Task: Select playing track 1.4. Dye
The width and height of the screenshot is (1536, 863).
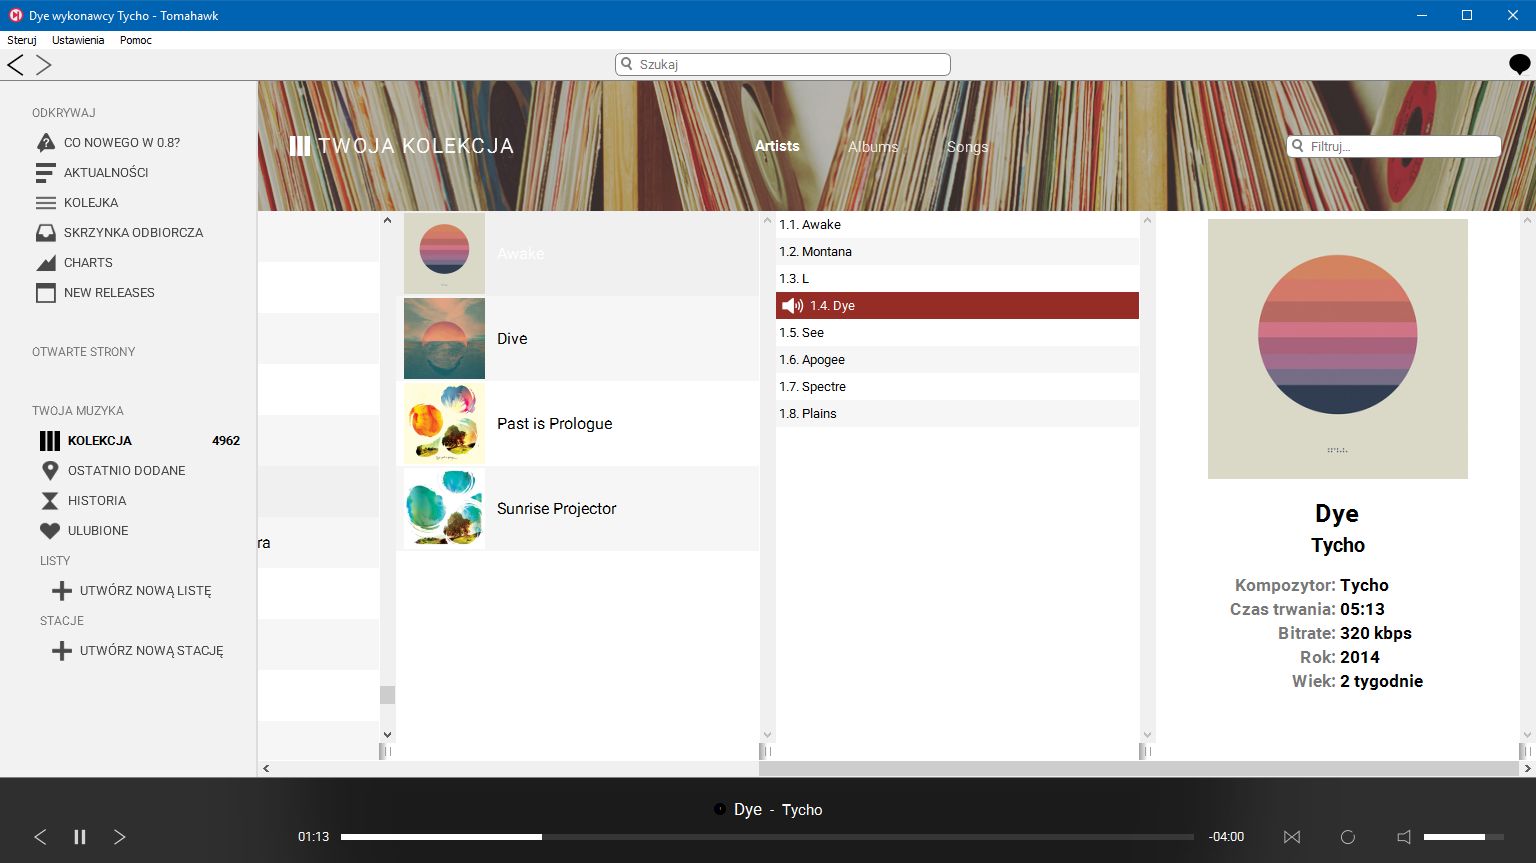Action: tap(957, 305)
